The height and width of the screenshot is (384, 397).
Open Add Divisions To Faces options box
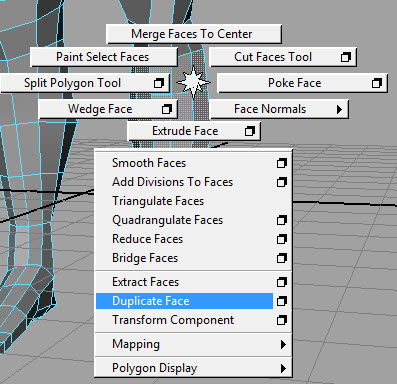(x=282, y=182)
